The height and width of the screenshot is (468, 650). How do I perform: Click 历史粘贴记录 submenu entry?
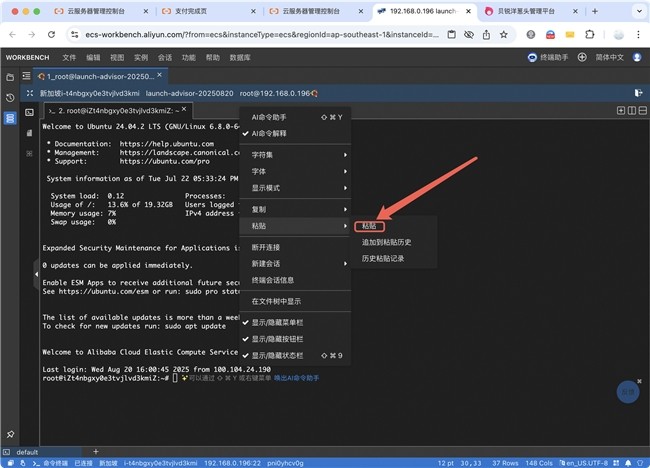383,258
